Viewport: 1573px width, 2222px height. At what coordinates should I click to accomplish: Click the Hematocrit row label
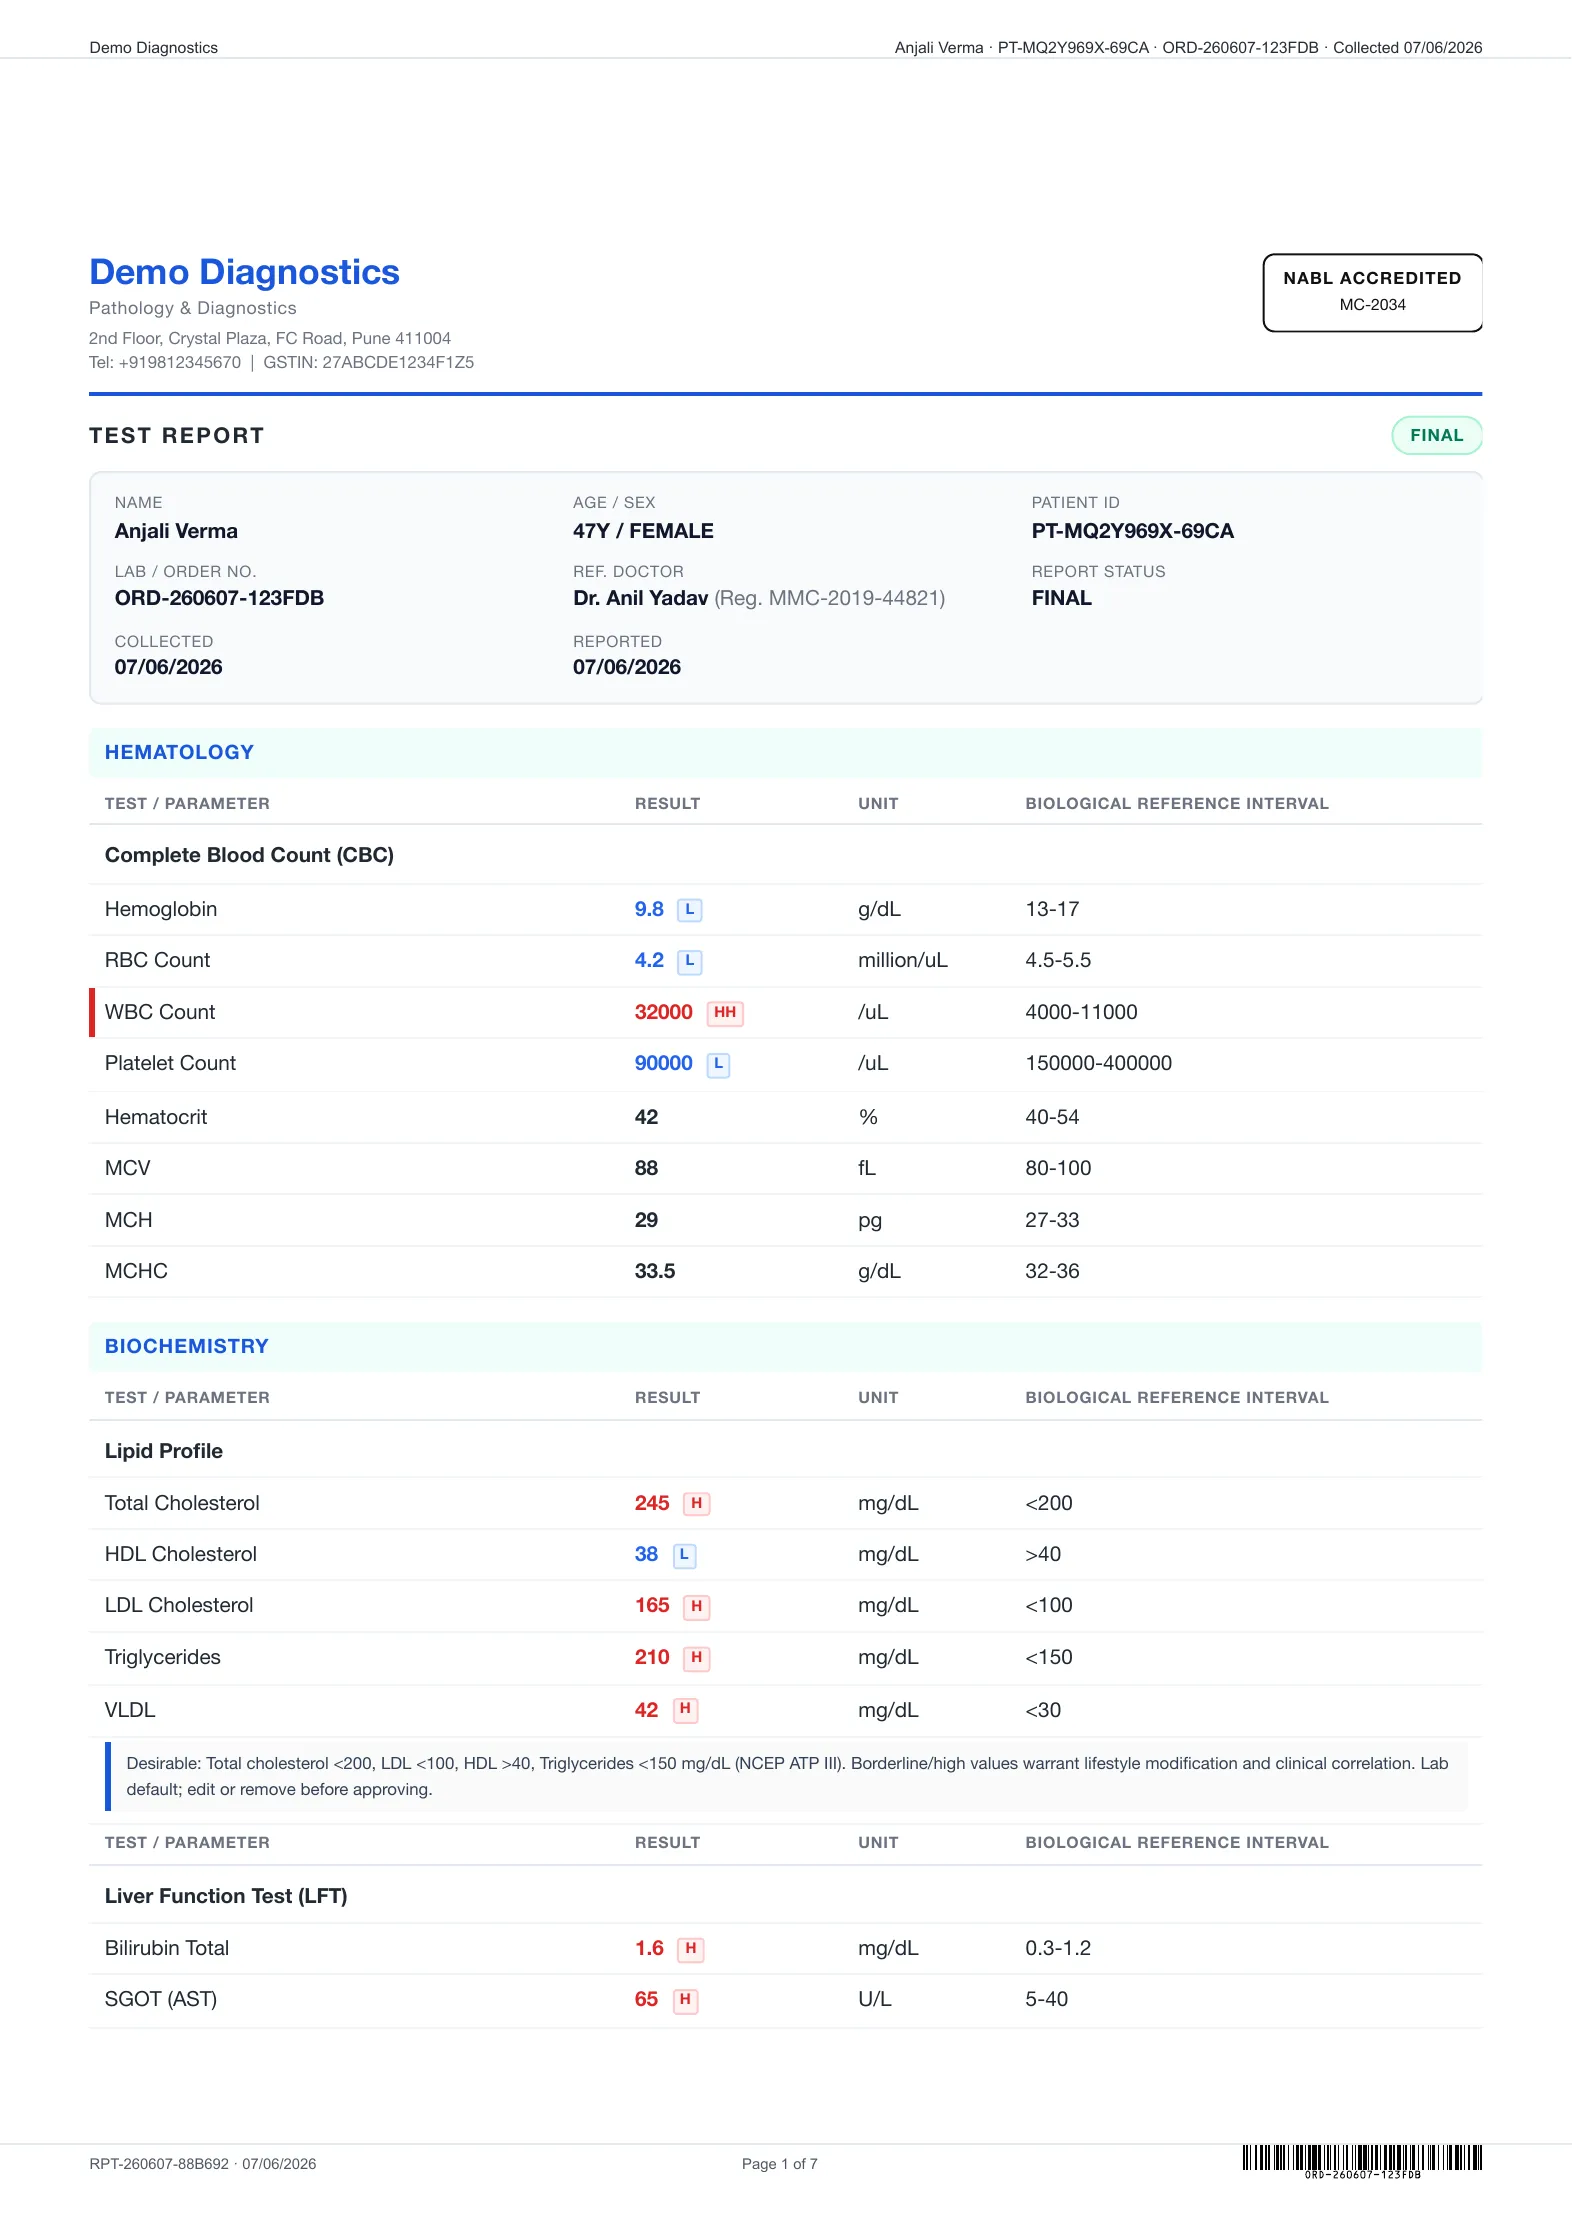(156, 1117)
